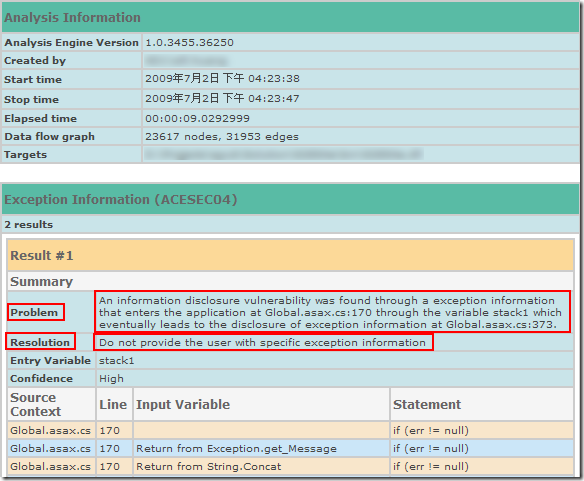584x481 pixels.
Task: Click Global.asax.cs in the String.Concat row
Action: tap(50, 466)
